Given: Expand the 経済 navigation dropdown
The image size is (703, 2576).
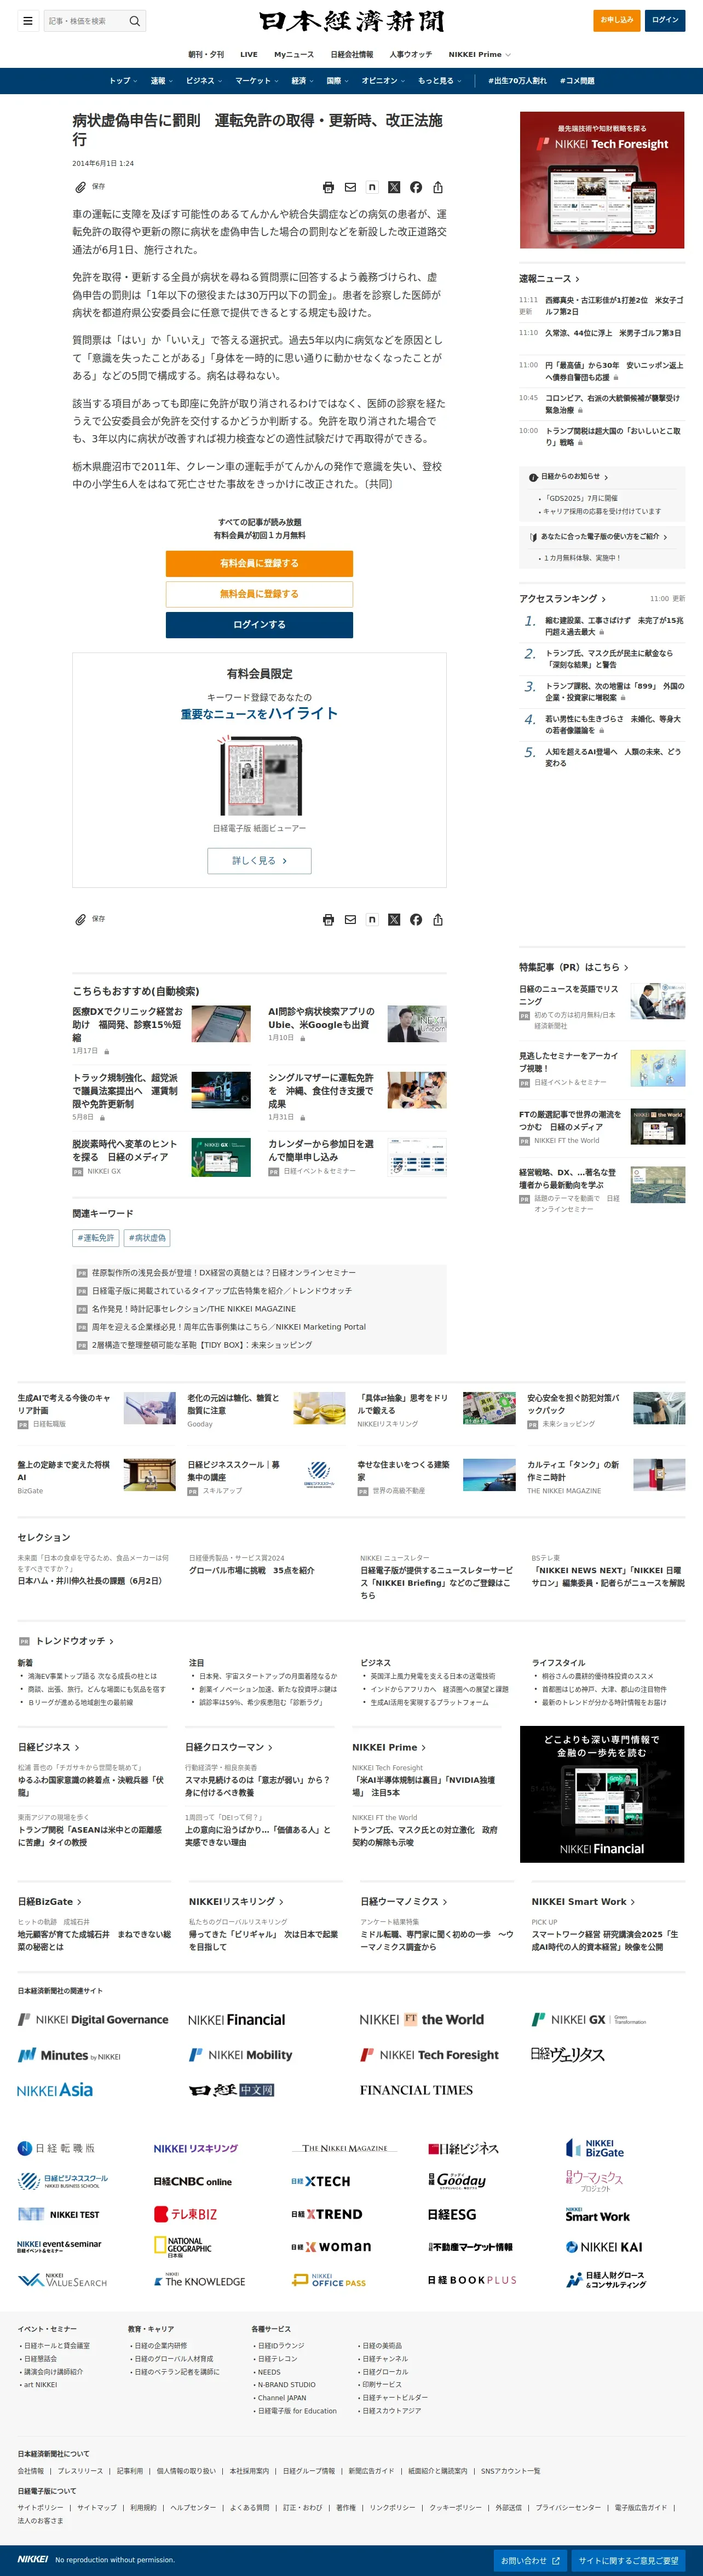Looking at the screenshot, I should pos(302,81).
